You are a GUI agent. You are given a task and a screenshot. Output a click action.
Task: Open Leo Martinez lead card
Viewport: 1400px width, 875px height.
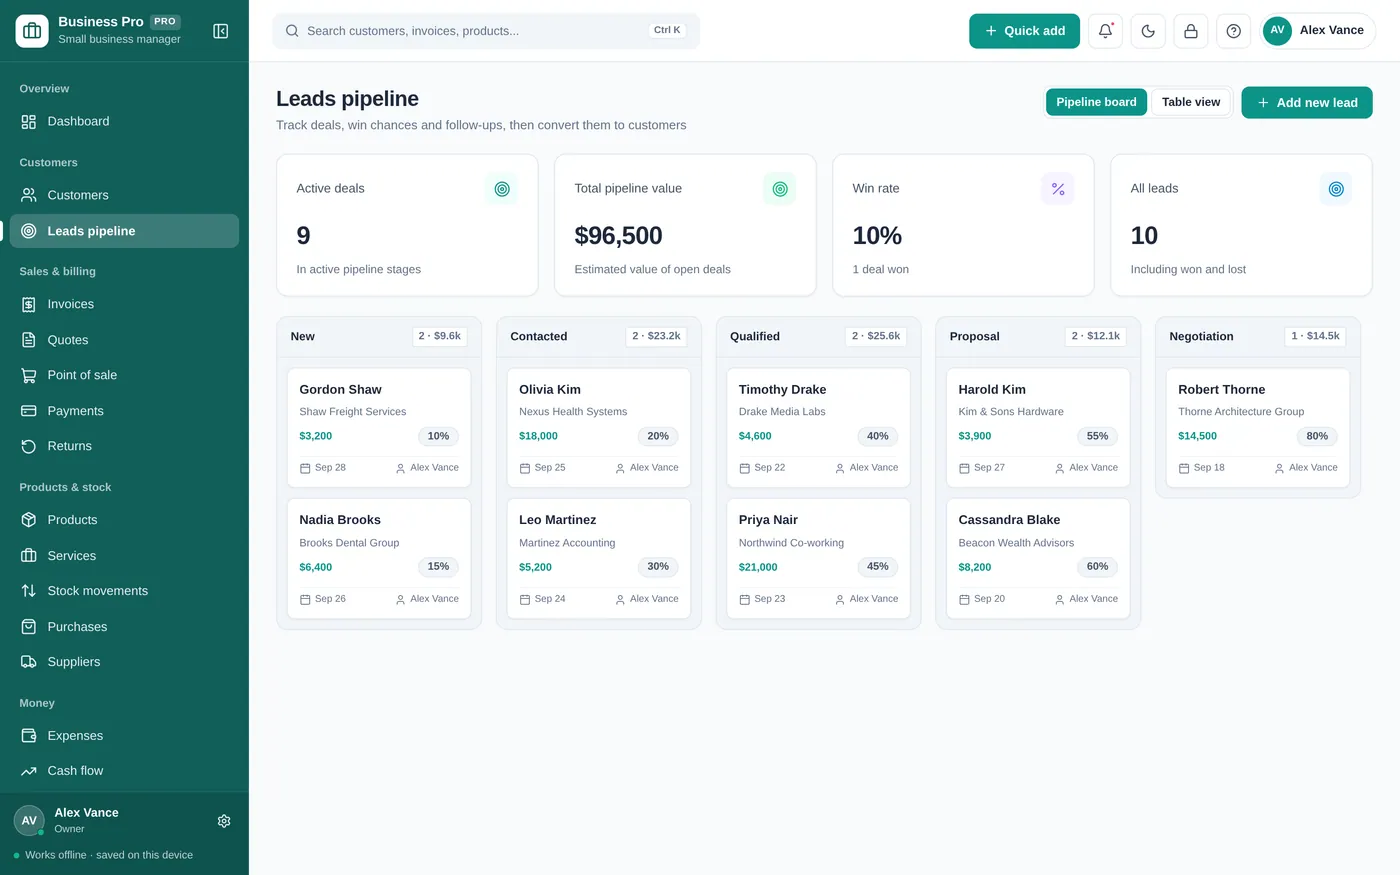599,559
